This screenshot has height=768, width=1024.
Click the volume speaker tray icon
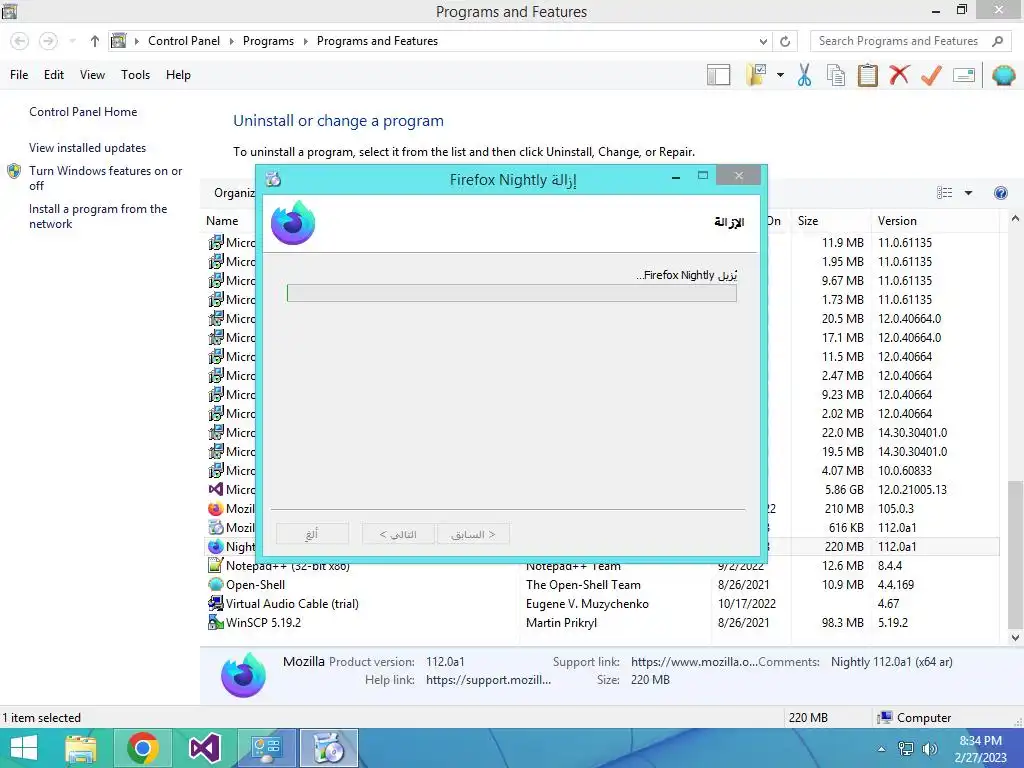[x=929, y=749]
